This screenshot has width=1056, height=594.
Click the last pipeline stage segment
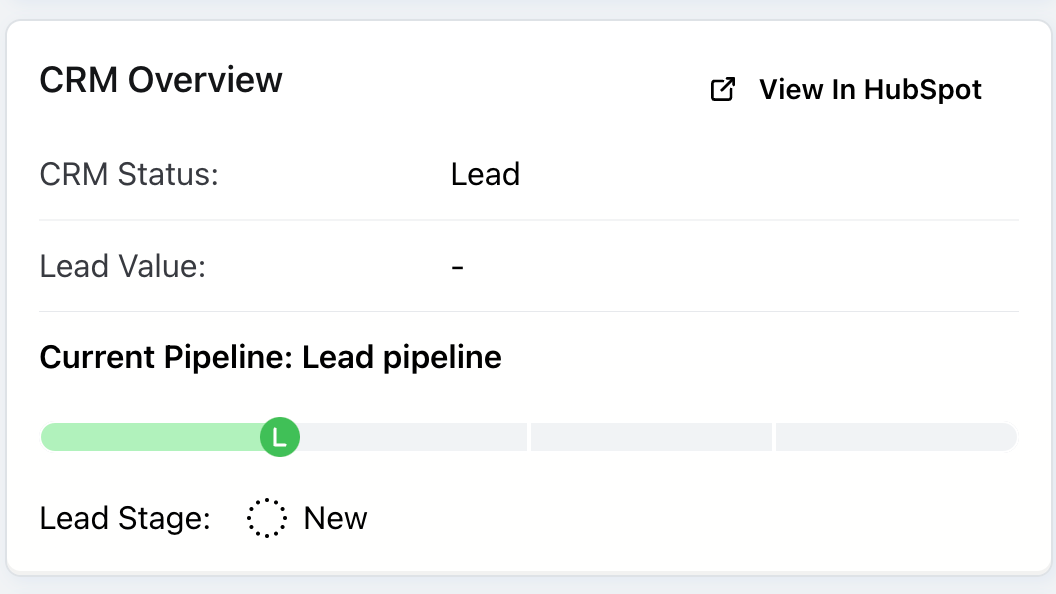point(895,437)
